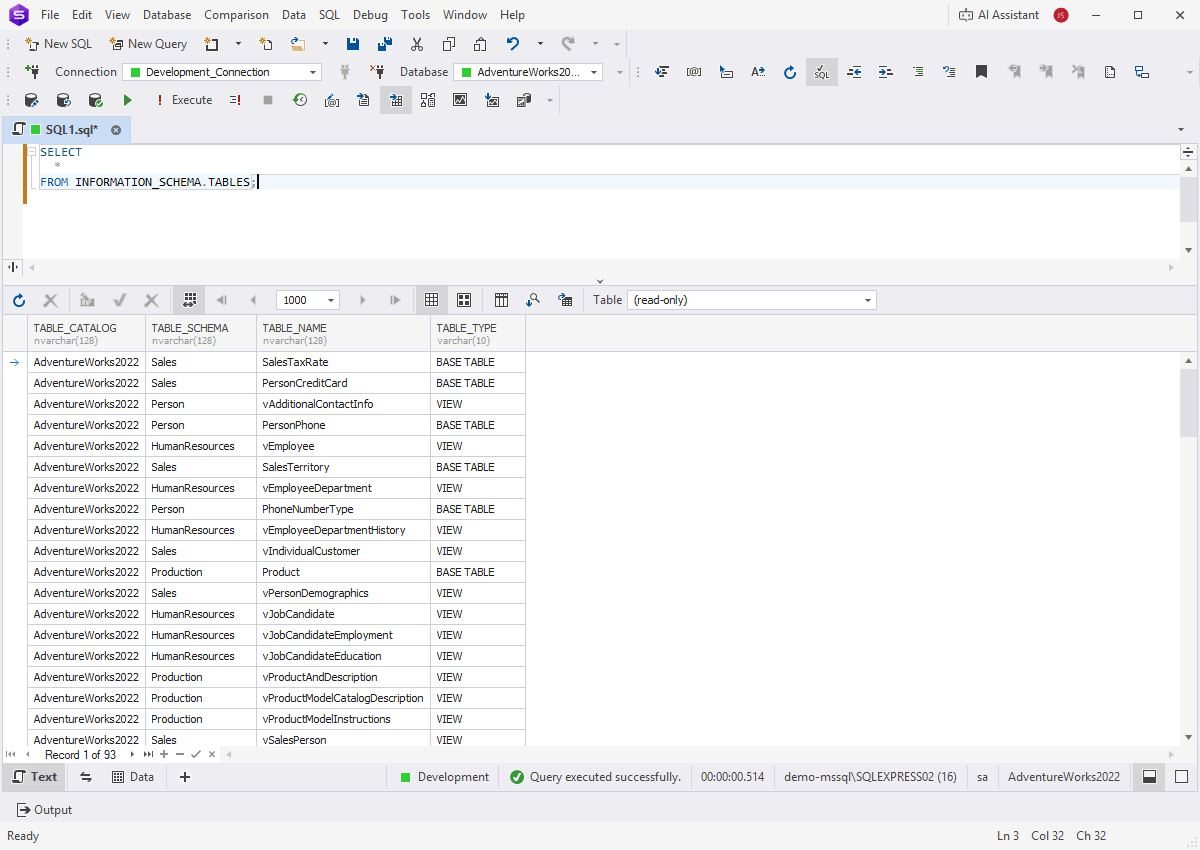The image size is (1200, 850).
Task: Click the vEmployeeDepartmentHistory cell
Action: click(344, 530)
